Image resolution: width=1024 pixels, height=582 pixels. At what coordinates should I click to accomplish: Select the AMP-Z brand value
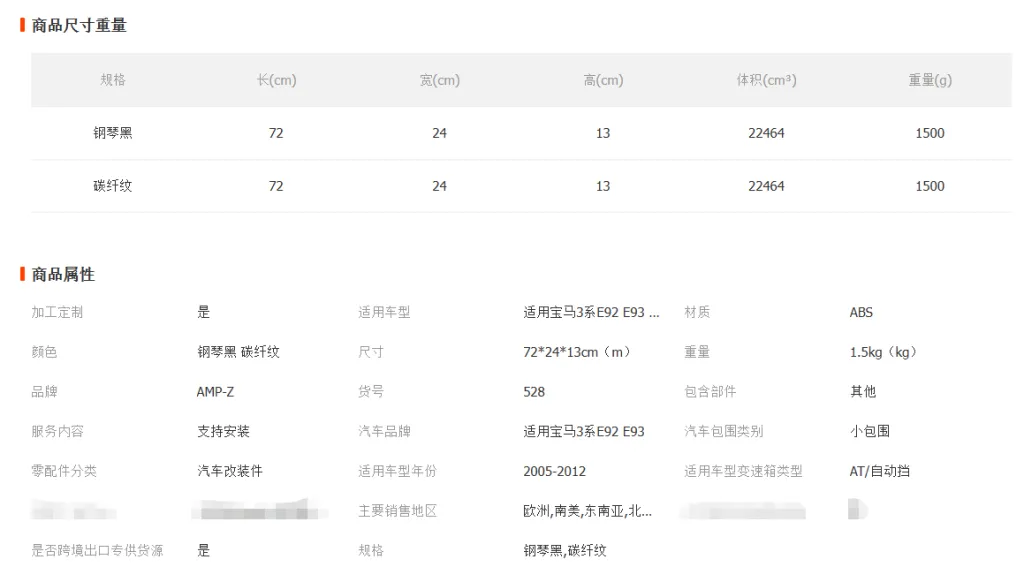click(x=215, y=392)
